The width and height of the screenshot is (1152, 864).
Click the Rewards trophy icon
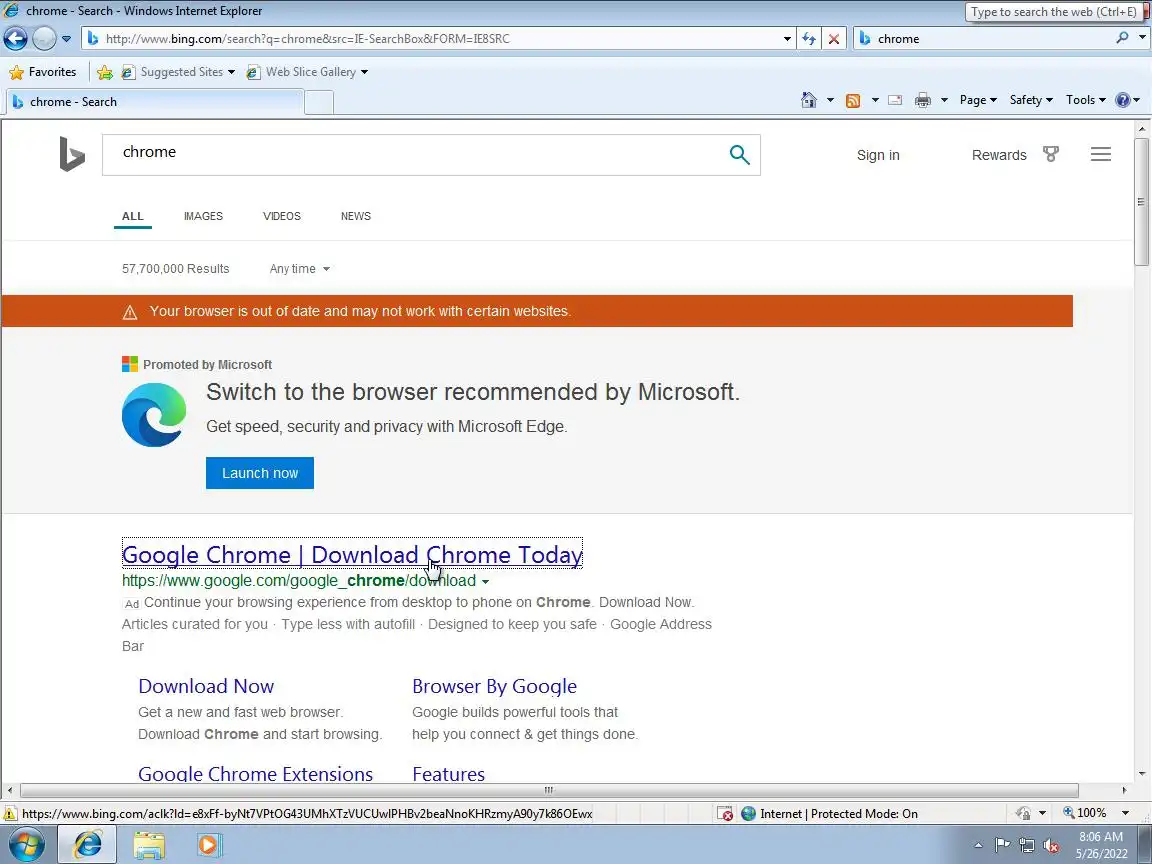tap(1051, 154)
